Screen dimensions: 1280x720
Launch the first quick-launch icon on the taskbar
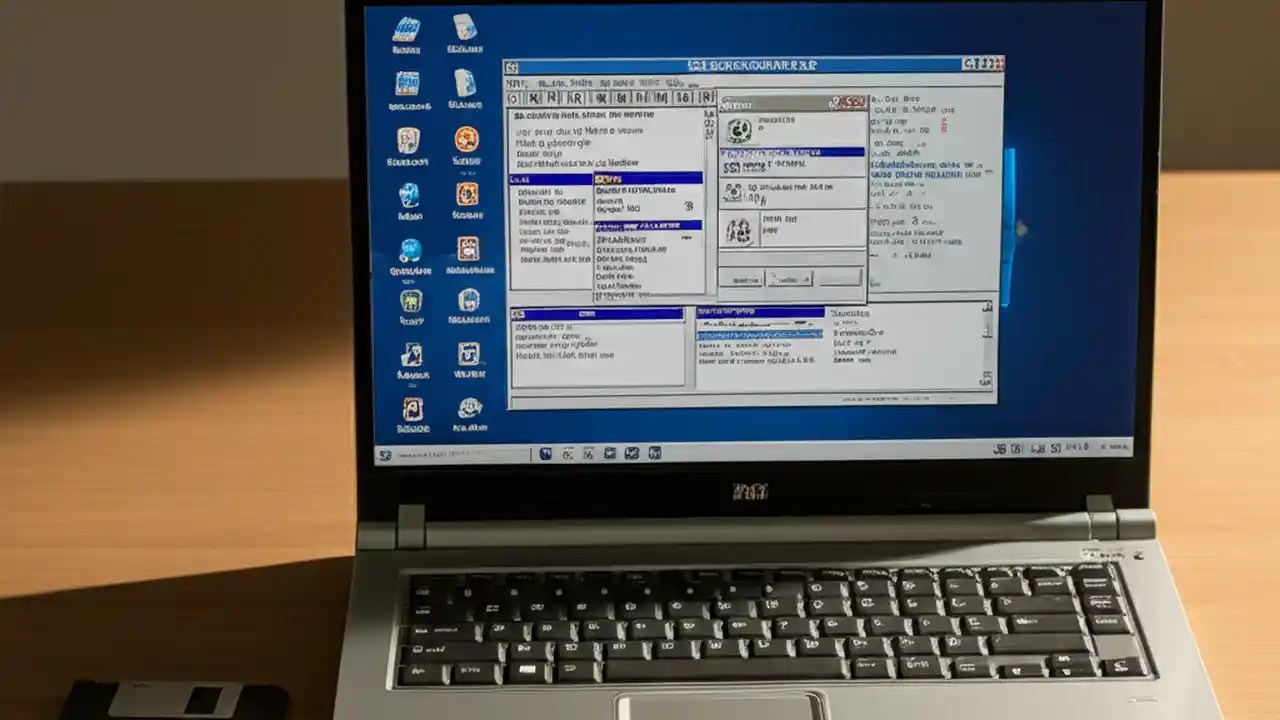point(546,454)
